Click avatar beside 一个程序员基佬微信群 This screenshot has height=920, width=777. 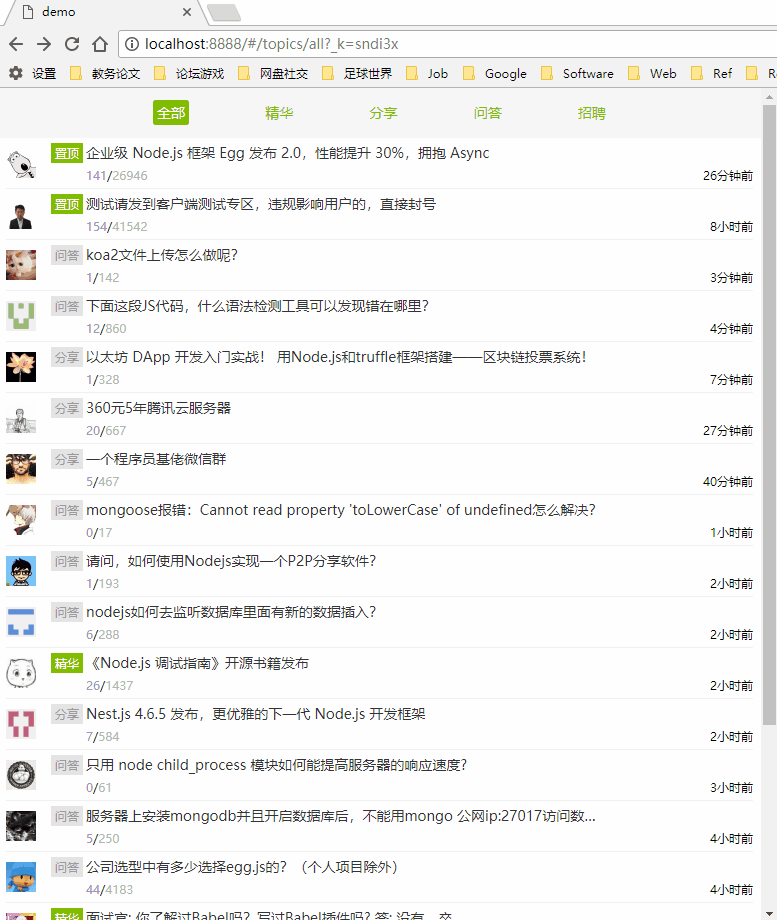coord(21,469)
